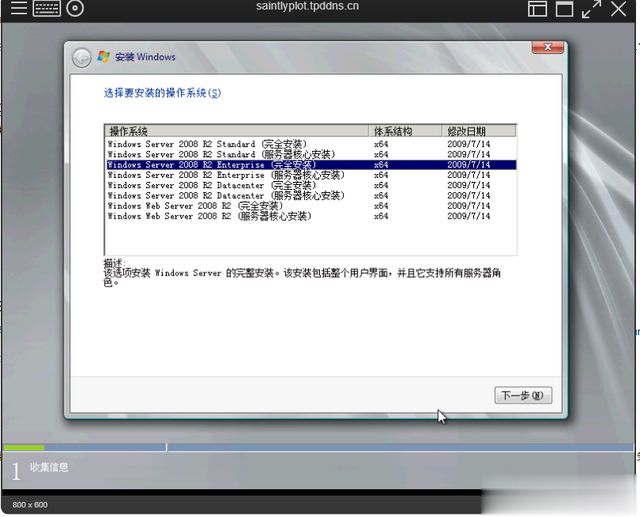
Task: Click the x64 cell in the Web Server 完全安装 row
Action: tap(381, 206)
